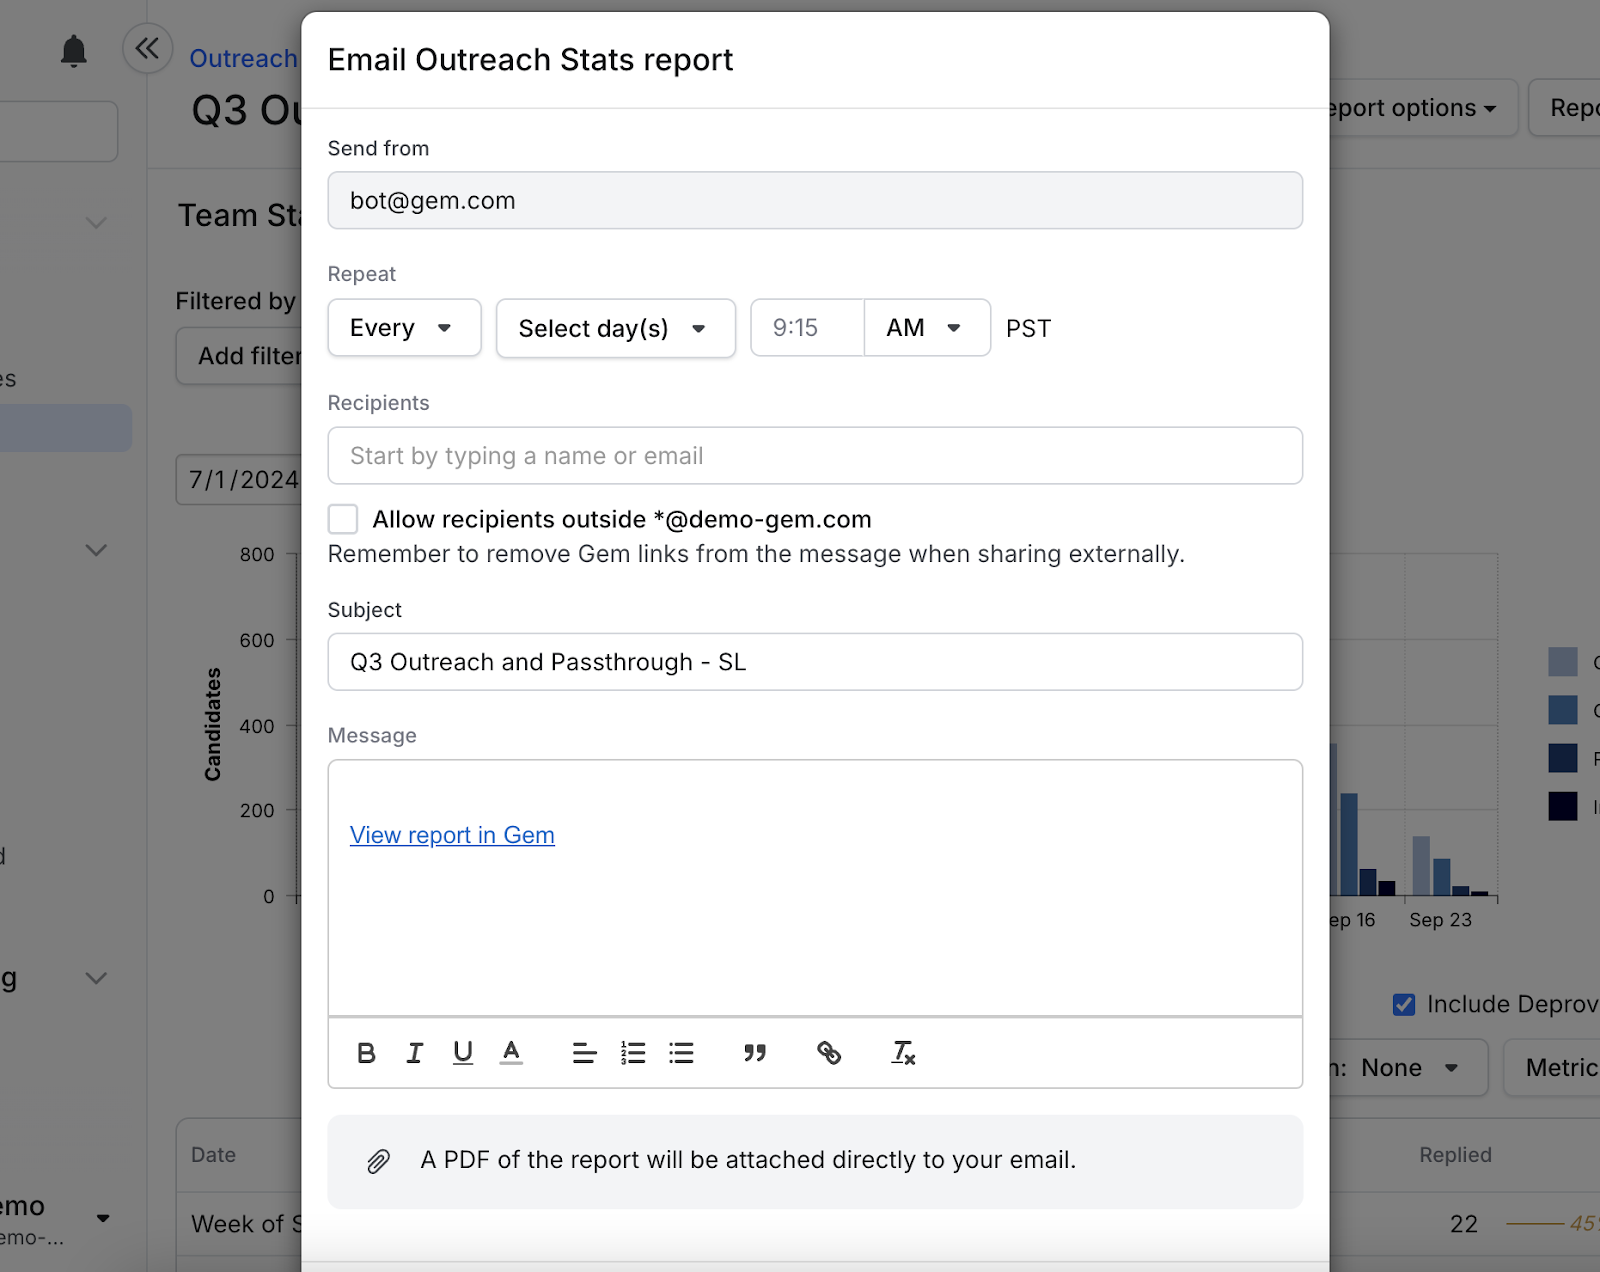Toggle Include Deprov checkbox behind dialog
This screenshot has height=1272, width=1600.
click(1404, 1004)
